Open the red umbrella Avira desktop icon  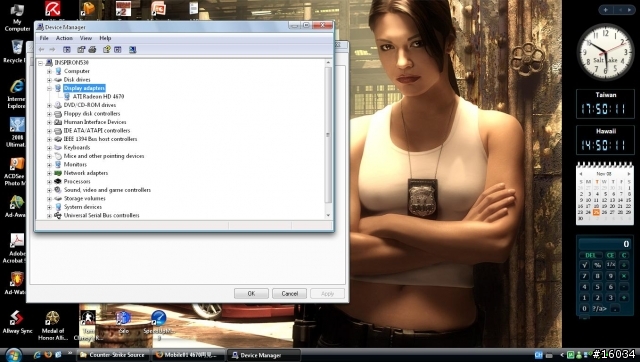click(x=53, y=10)
